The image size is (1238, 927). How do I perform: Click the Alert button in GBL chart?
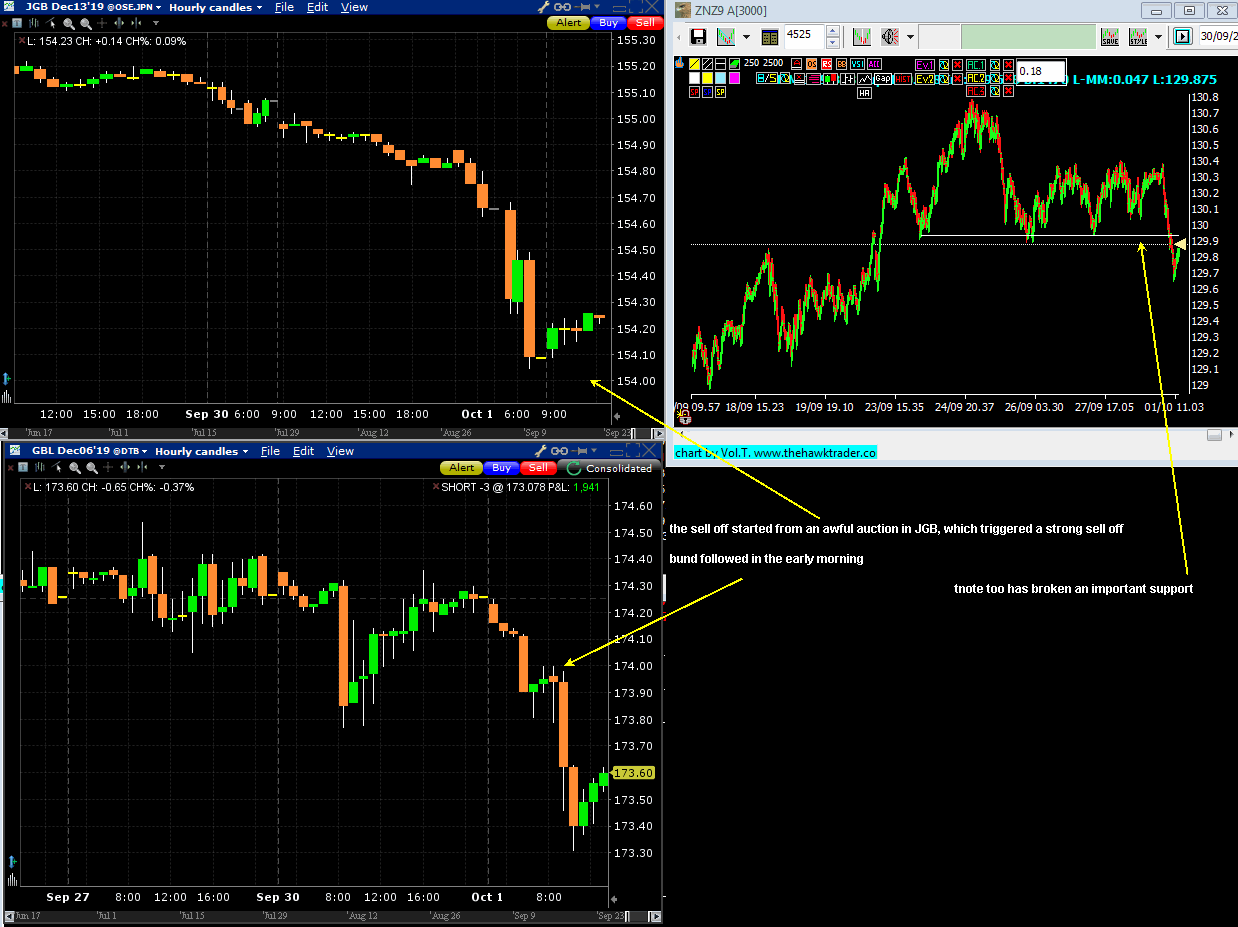461,468
